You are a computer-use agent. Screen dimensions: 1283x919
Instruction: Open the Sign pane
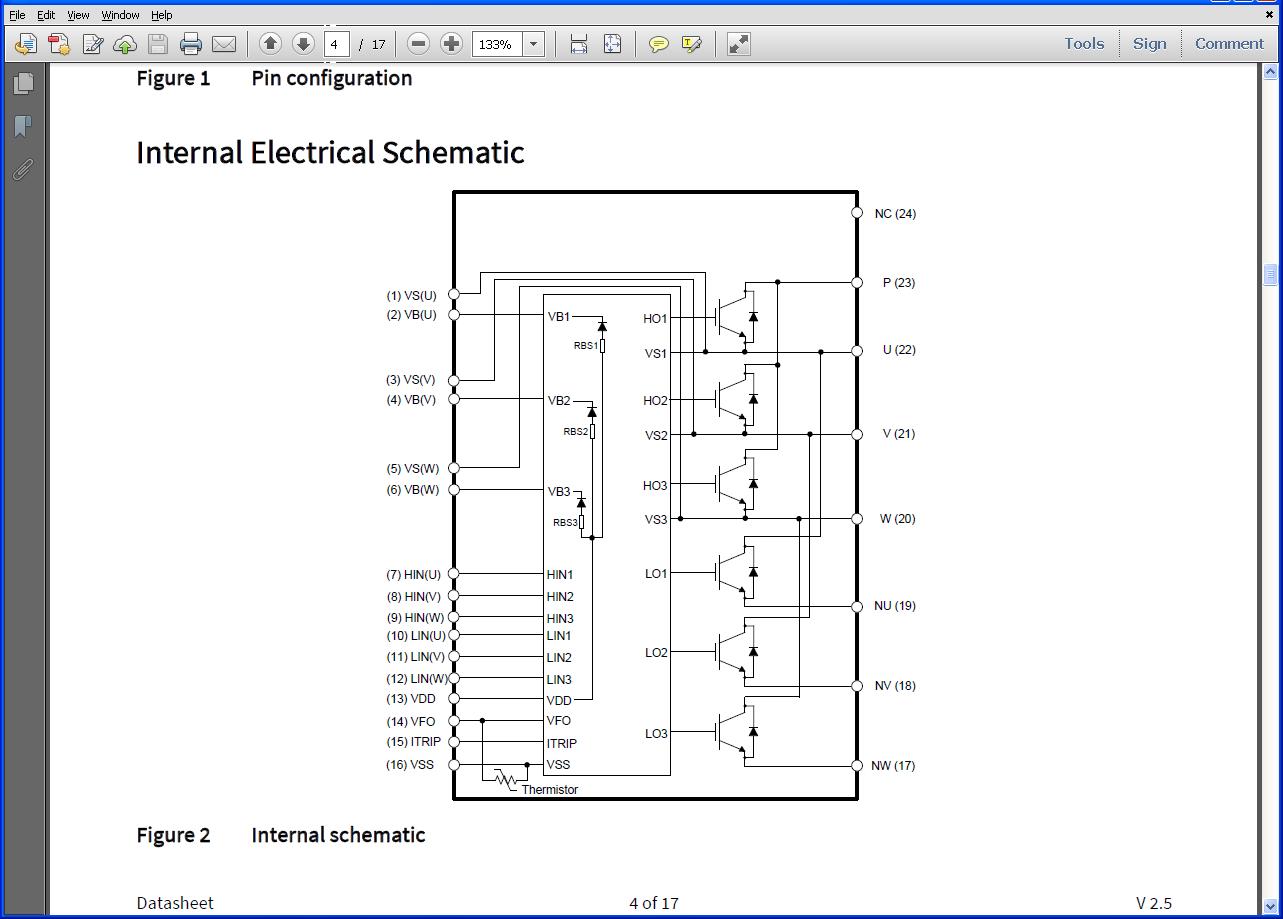pos(1150,44)
